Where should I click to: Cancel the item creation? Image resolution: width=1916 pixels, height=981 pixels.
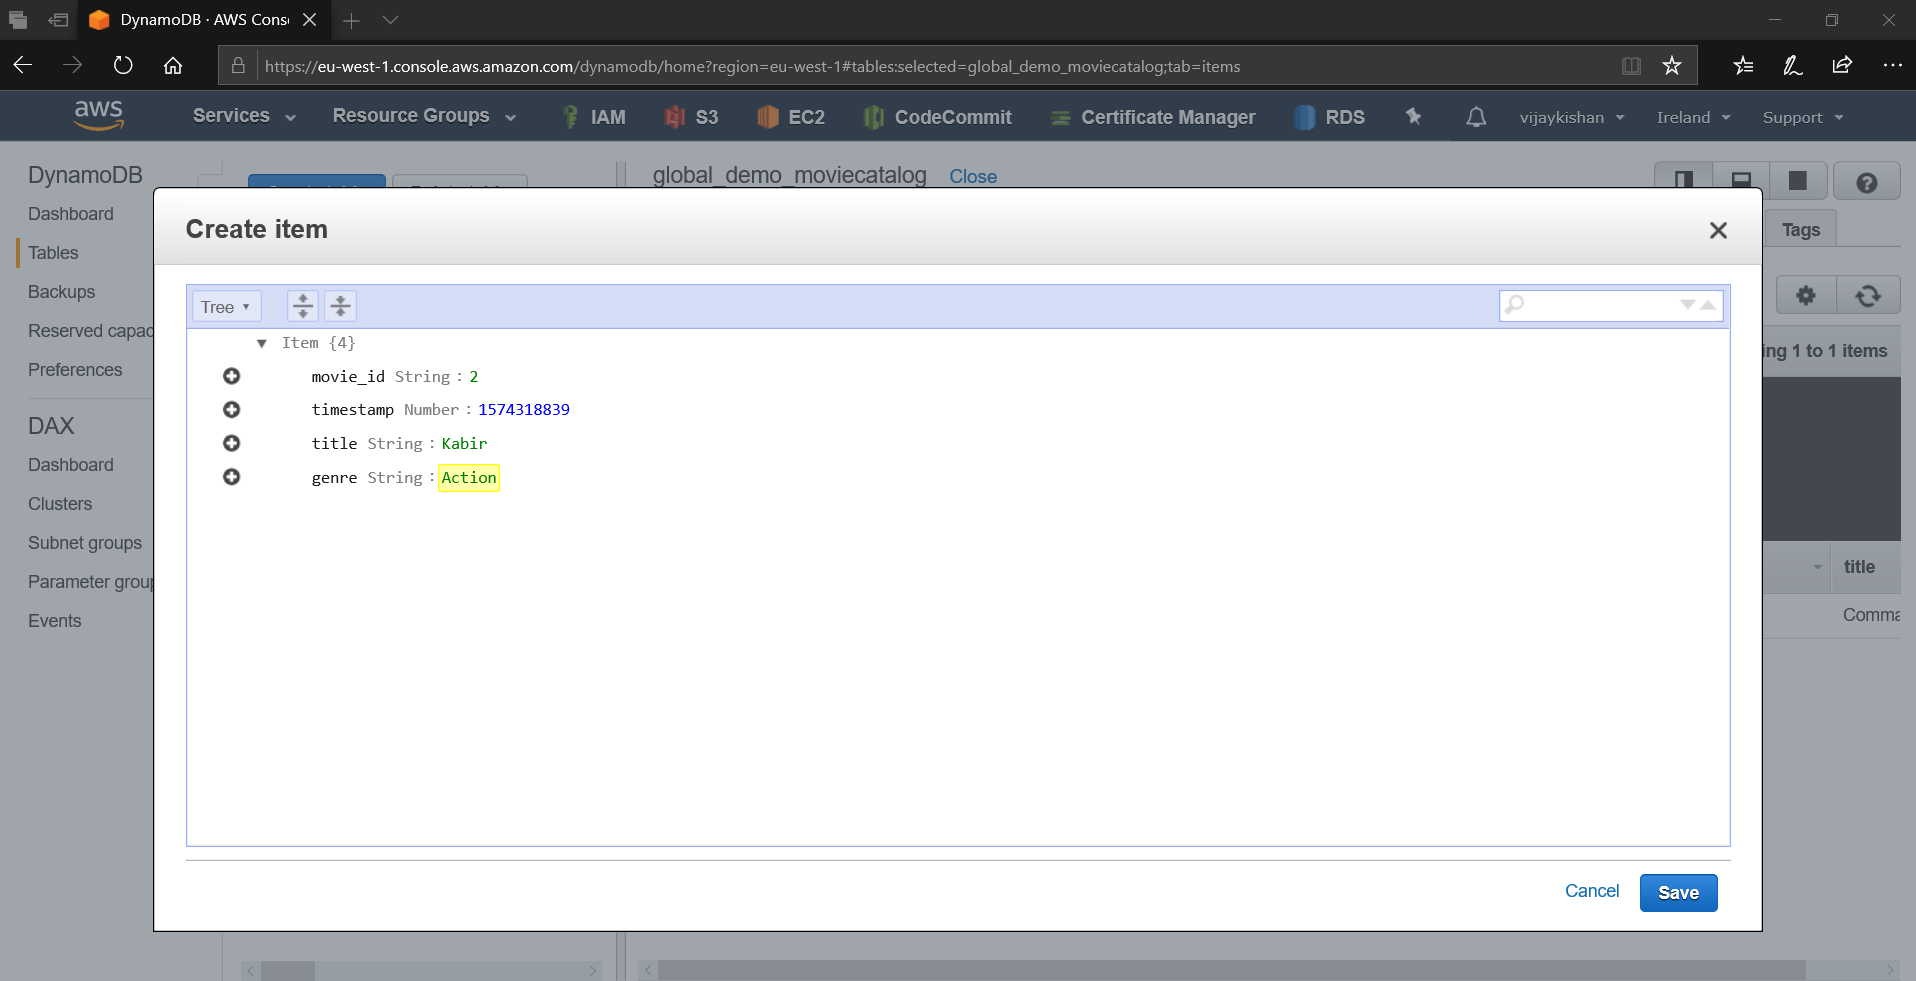pos(1592,891)
